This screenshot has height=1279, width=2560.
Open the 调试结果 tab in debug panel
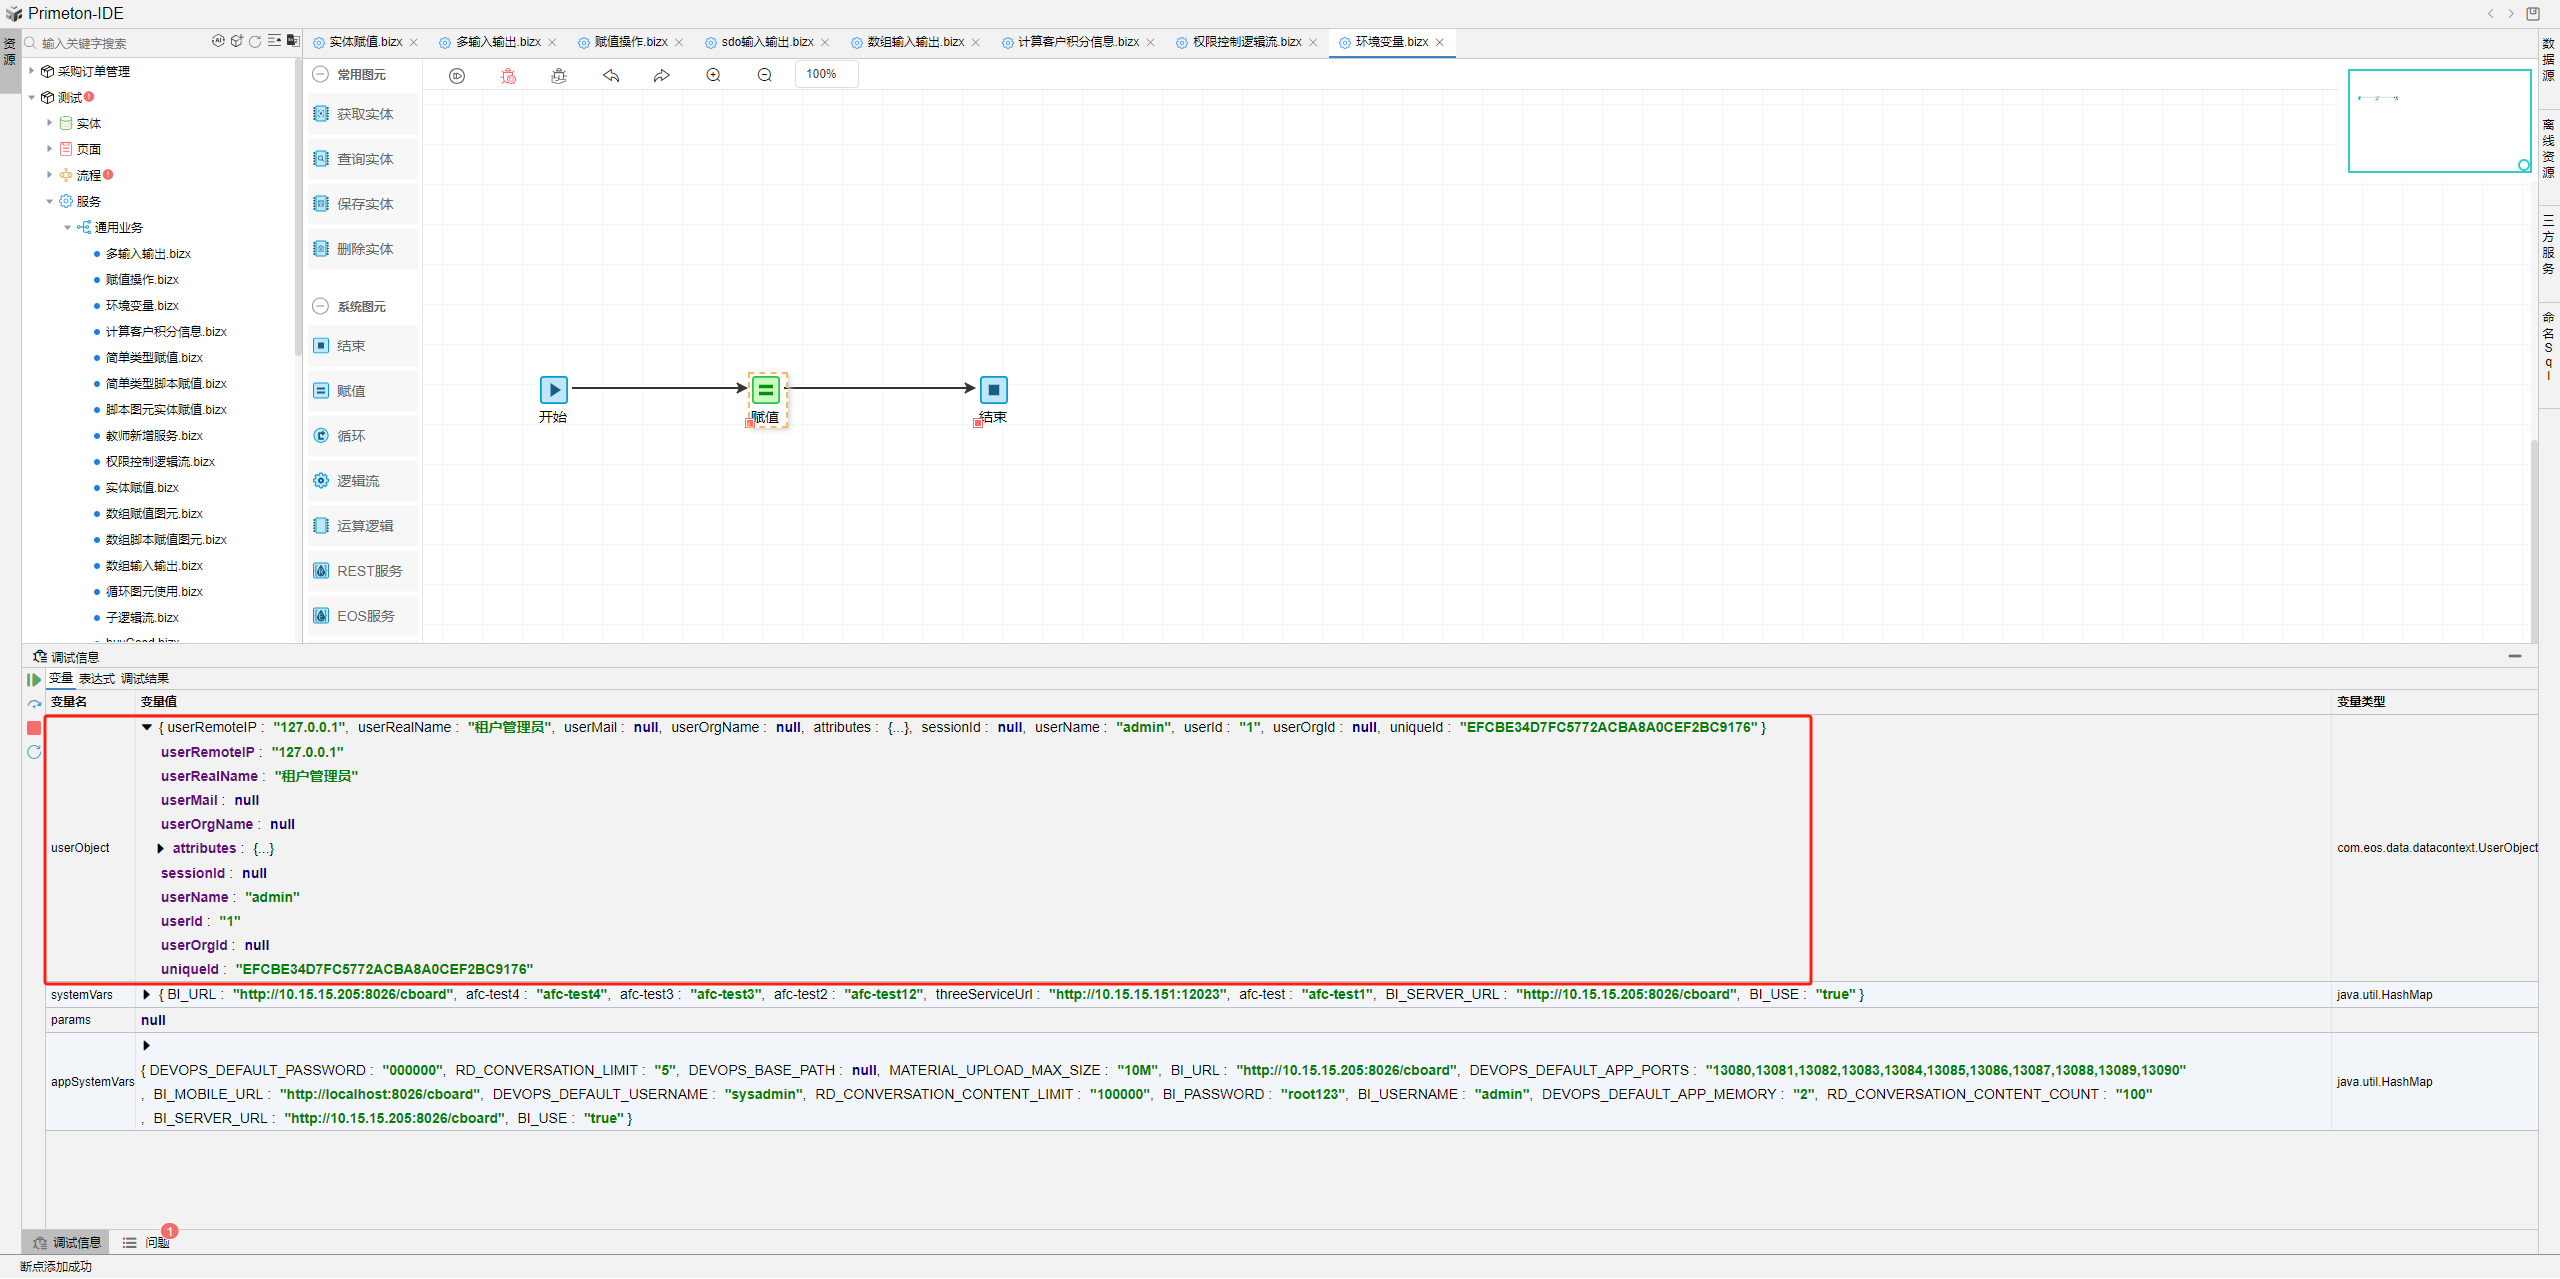[x=145, y=679]
